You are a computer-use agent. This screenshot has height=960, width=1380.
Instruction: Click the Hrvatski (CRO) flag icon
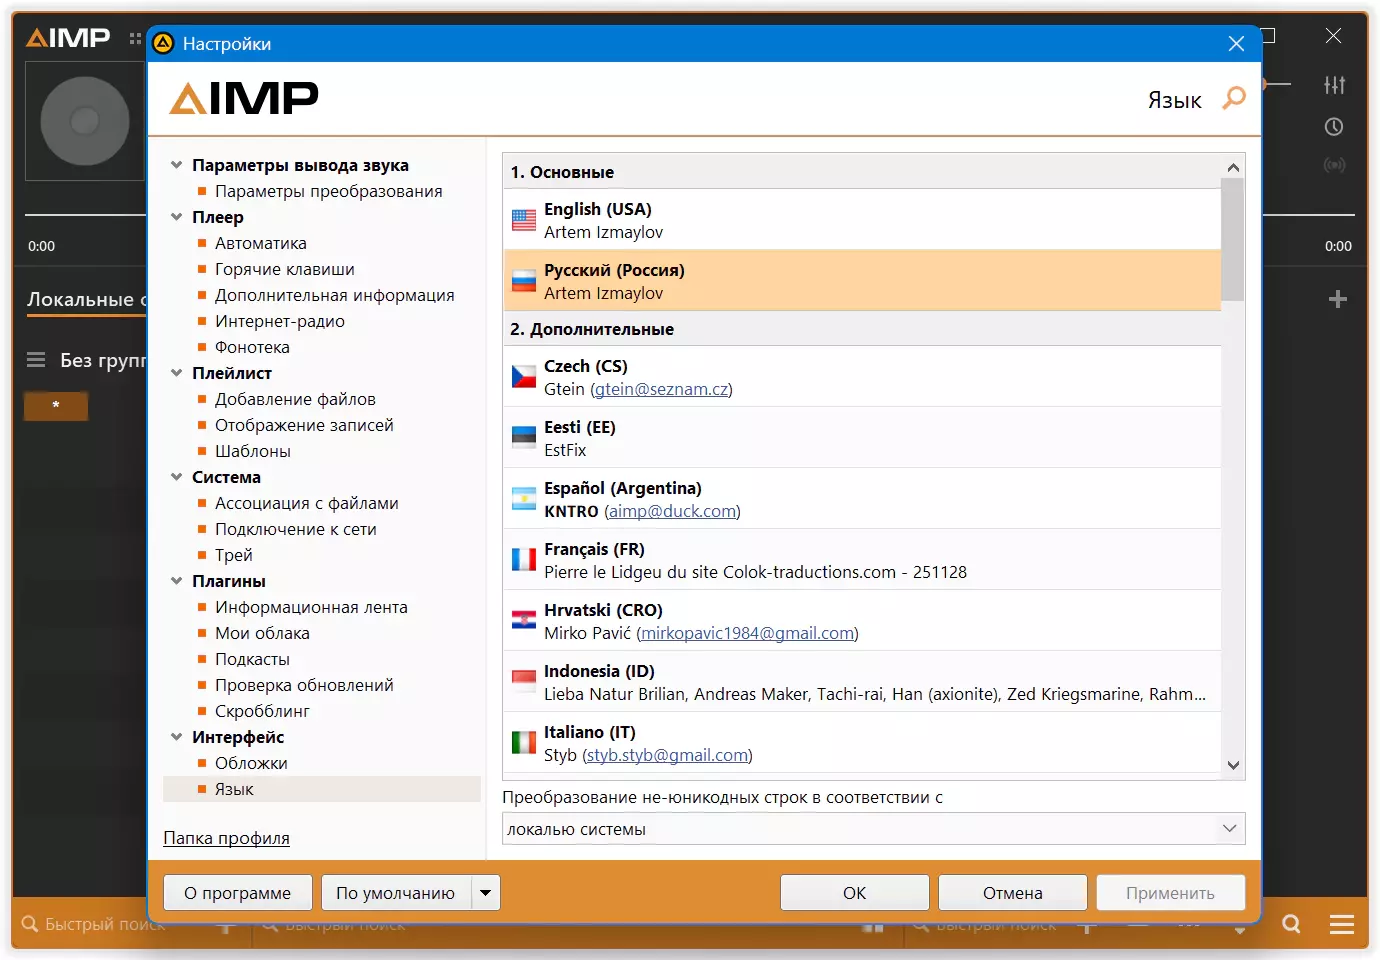[x=524, y=621]
